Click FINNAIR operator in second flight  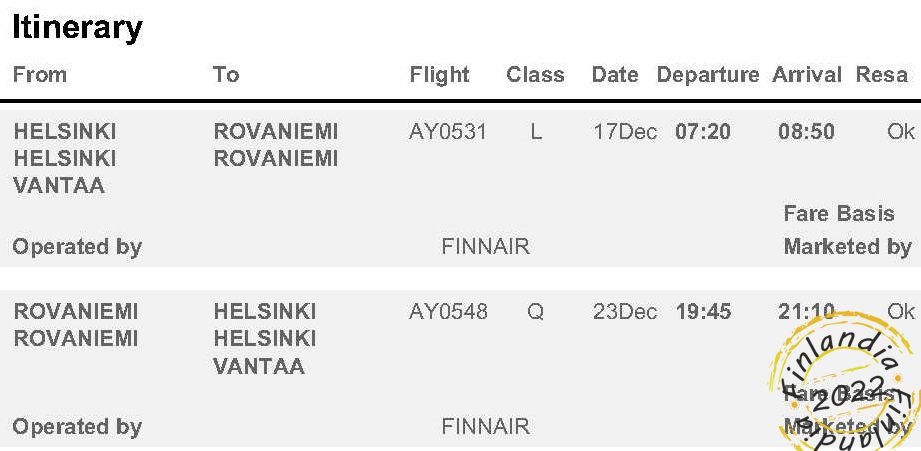(485, 426)
